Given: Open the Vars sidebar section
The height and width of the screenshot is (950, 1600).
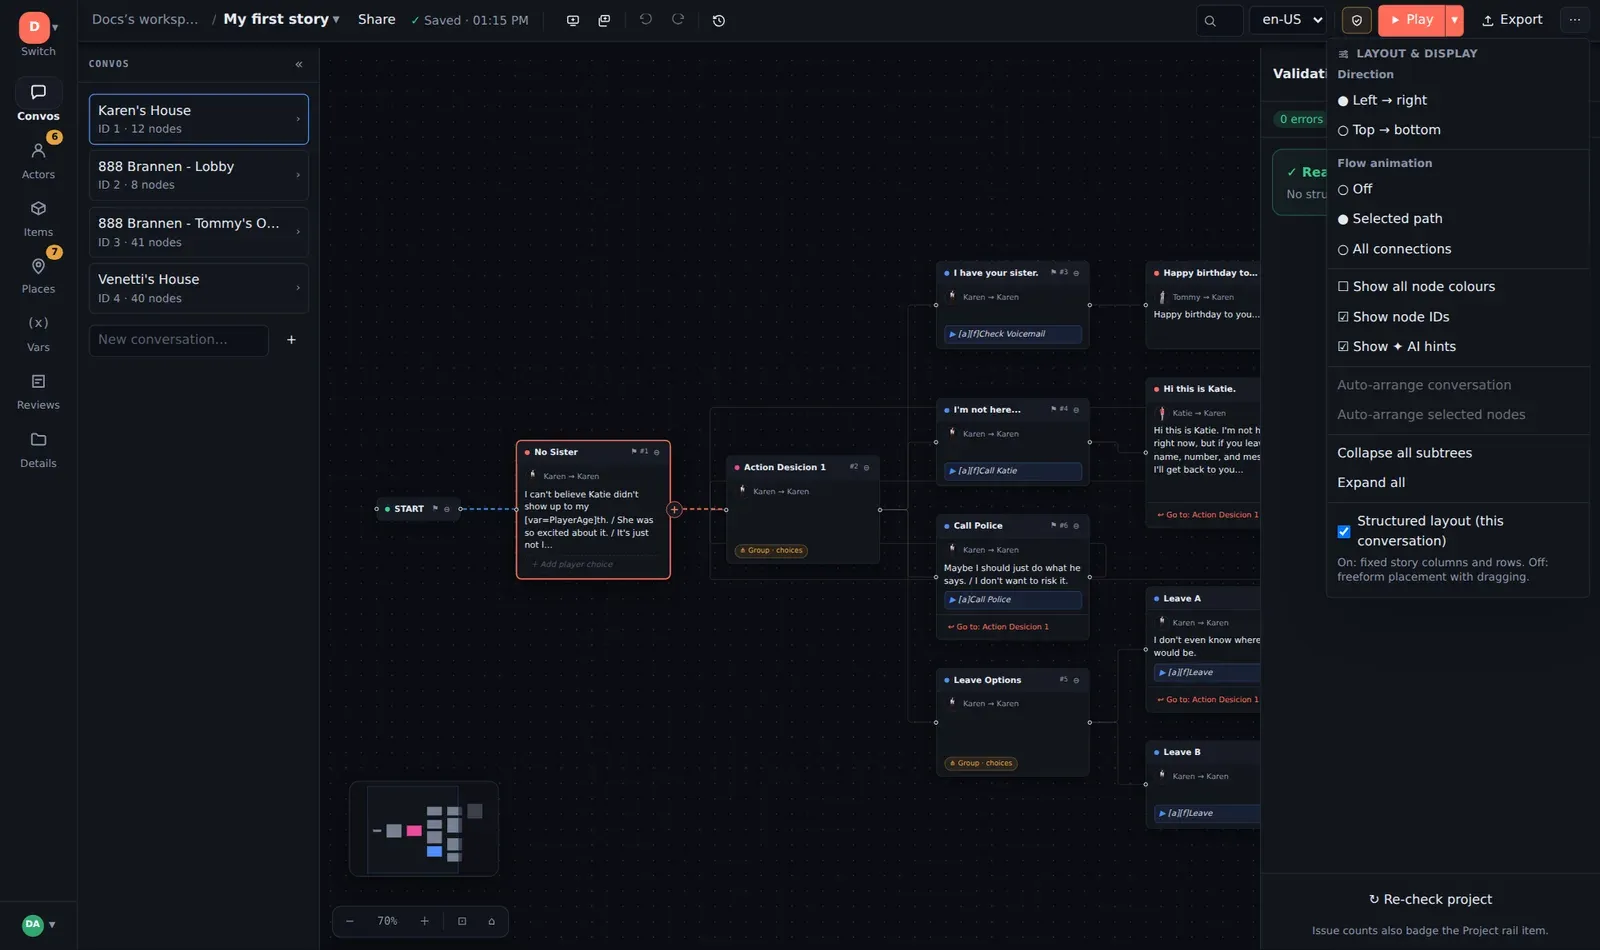Looking at the screenshot, I should [38, 333].
